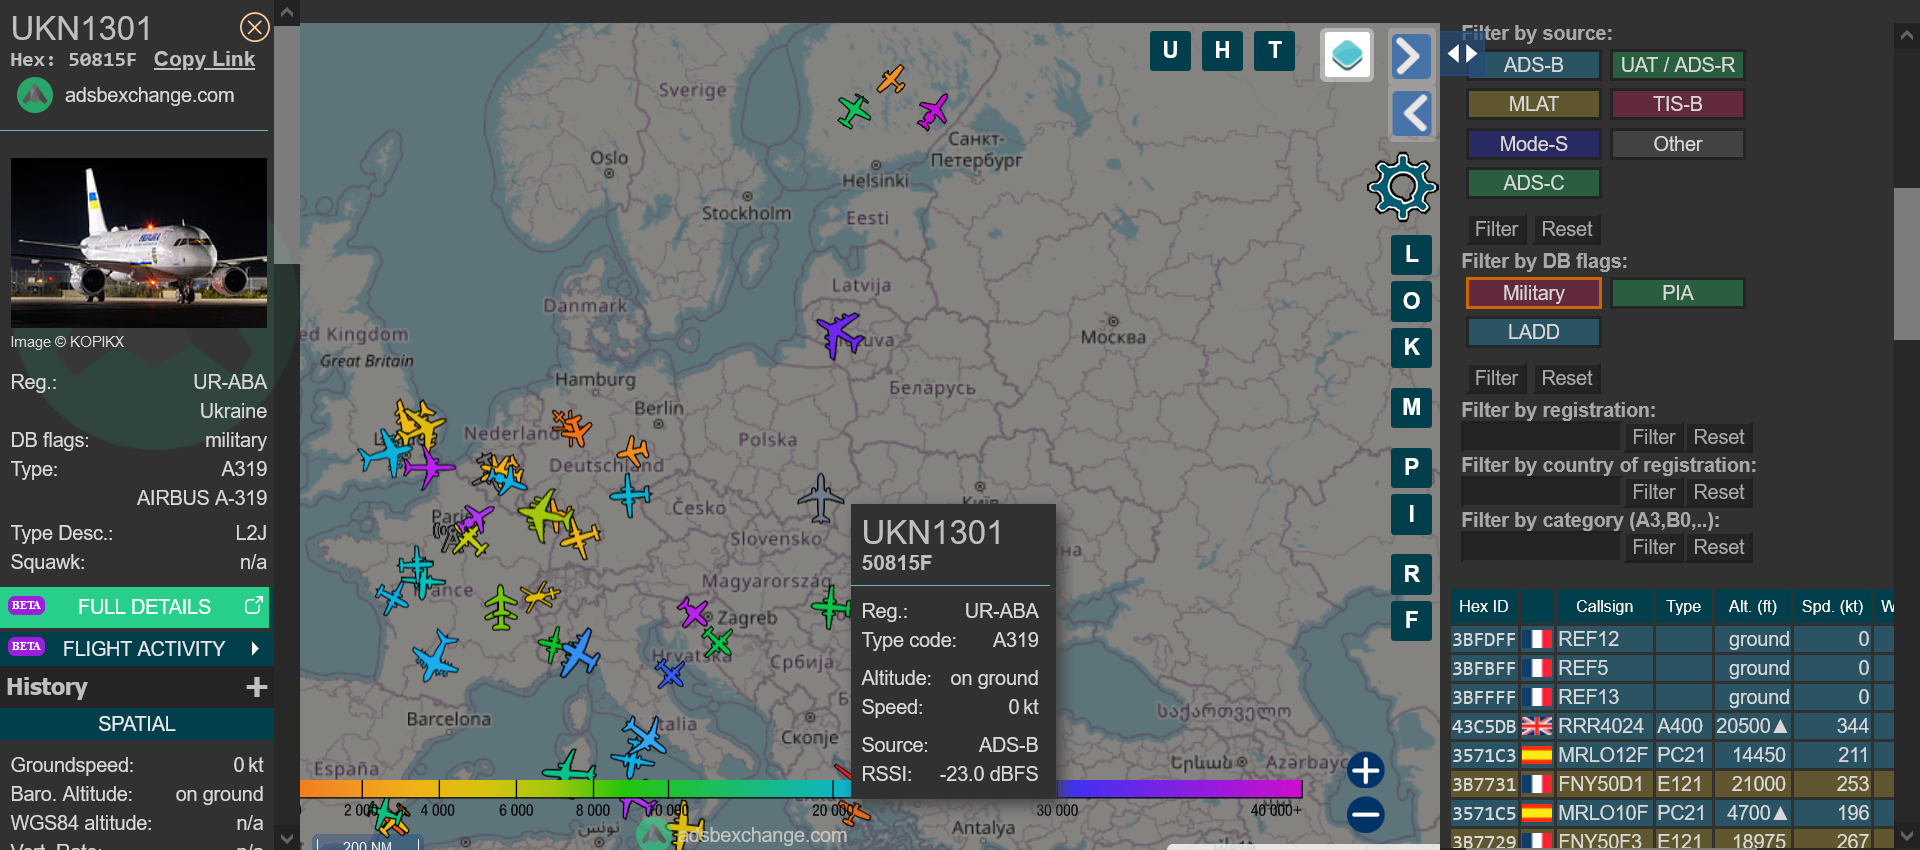
Task: Open the map settings gear
Action: (x=1402, y=186)
